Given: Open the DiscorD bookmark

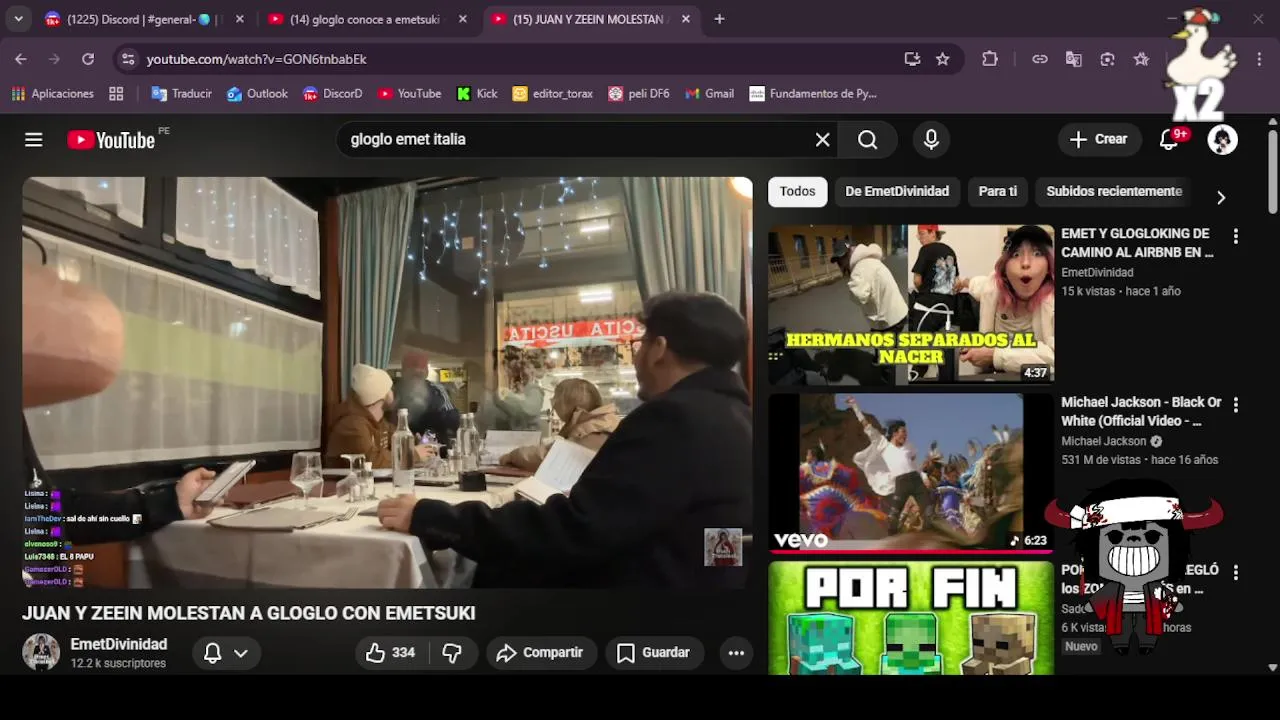Looking at the screenshot, I should [x=332, y=94].
